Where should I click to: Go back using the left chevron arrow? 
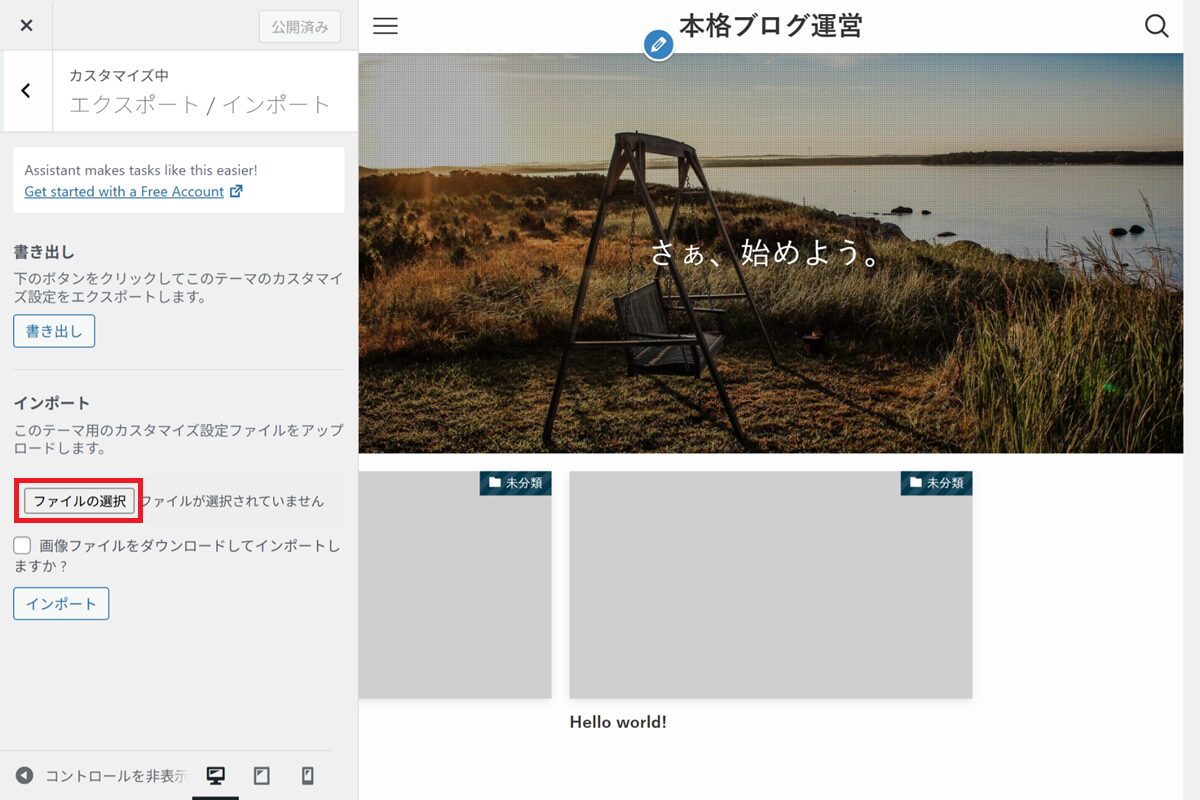[x=26, y=91]
